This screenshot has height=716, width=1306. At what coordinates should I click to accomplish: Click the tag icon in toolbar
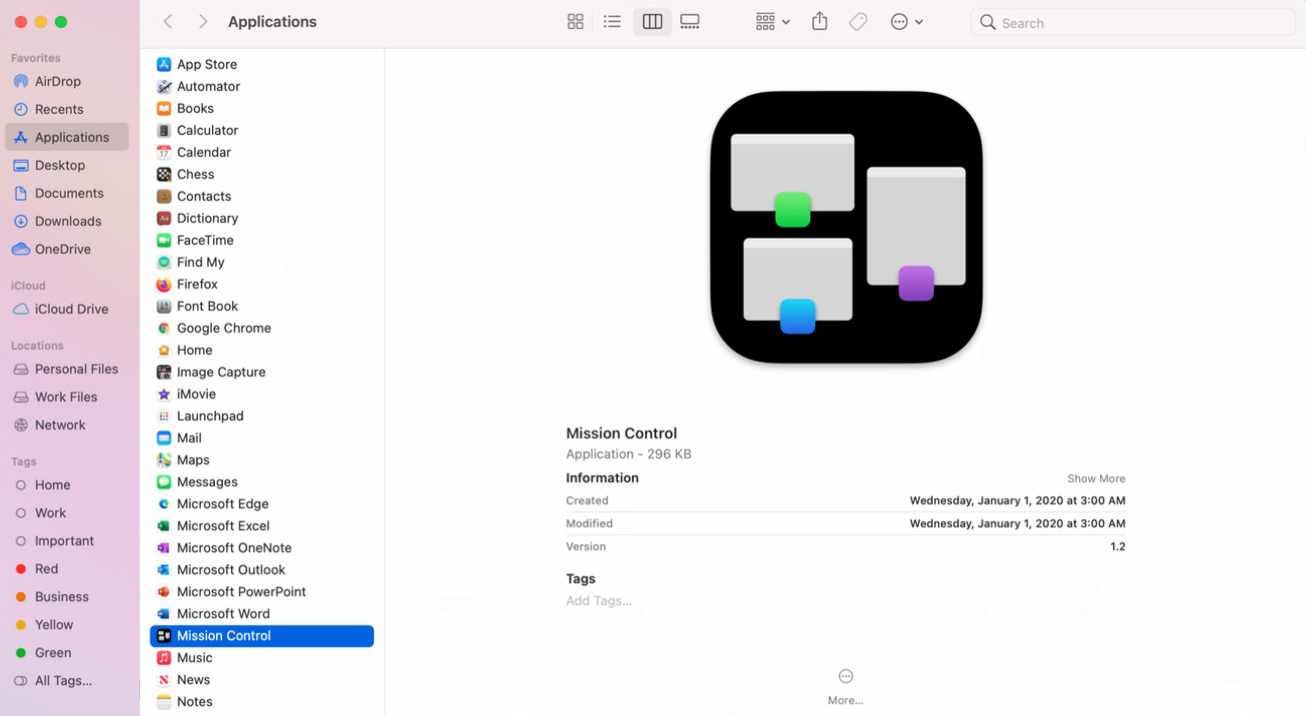(858, 22)
